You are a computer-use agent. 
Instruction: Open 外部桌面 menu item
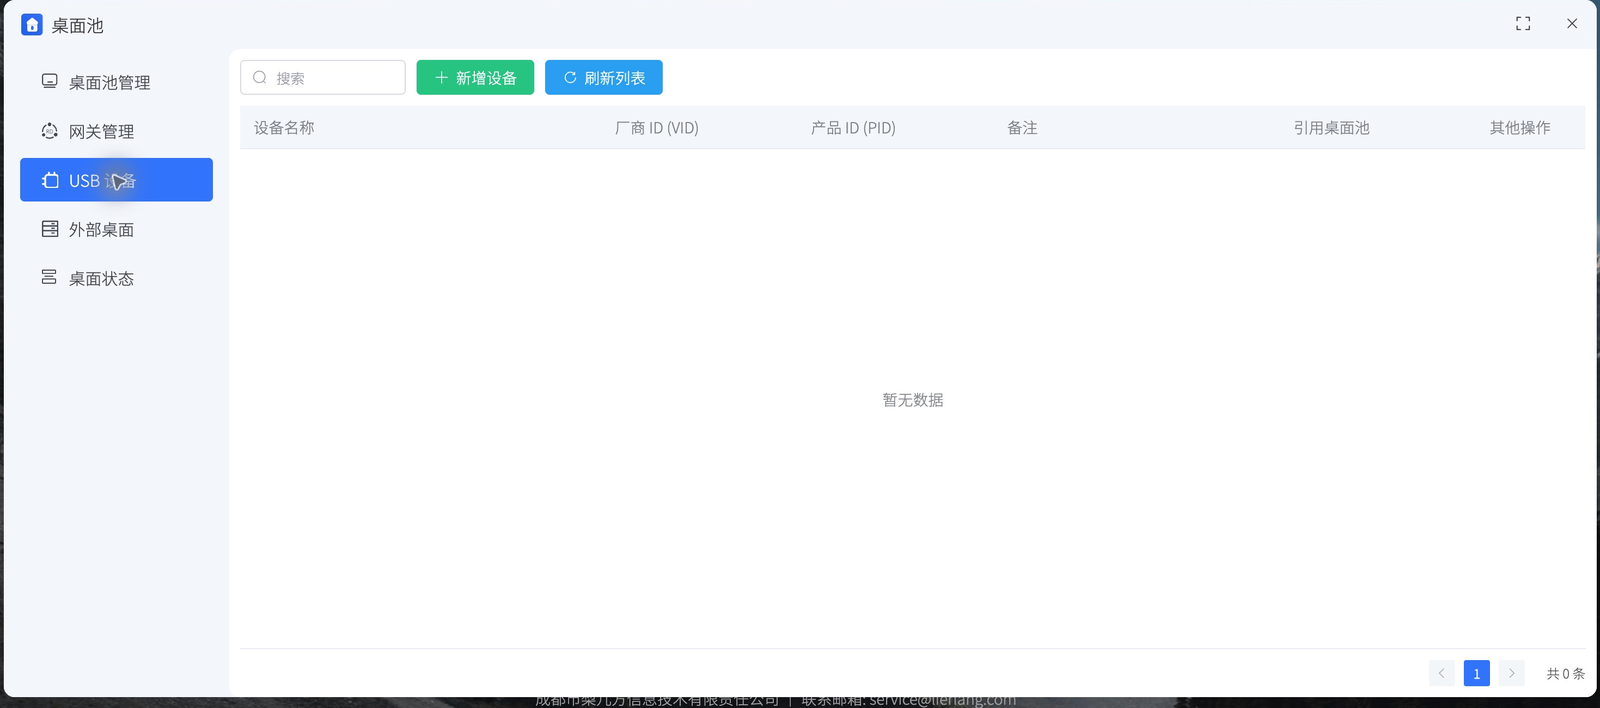116,229
